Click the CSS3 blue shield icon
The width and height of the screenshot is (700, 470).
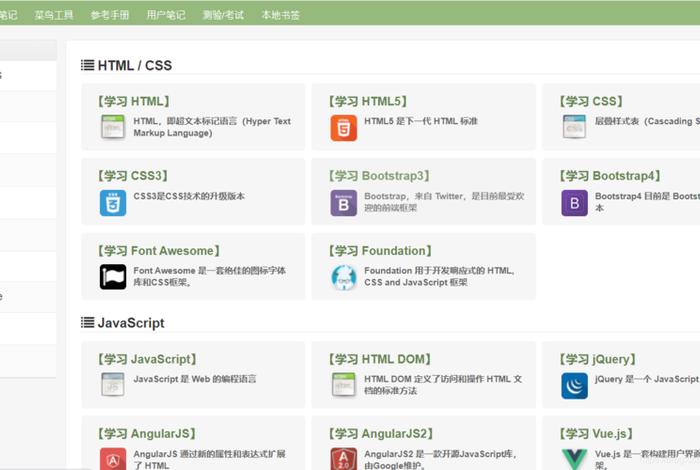pos(113,203)
